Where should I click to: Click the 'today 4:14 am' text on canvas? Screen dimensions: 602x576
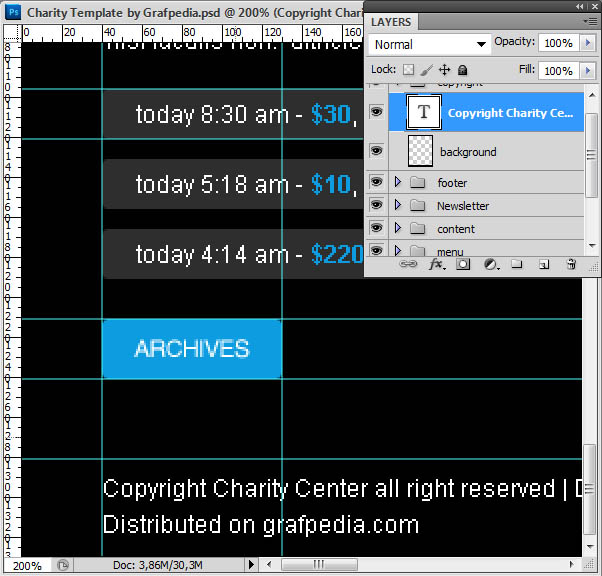[x=212, y=255]
